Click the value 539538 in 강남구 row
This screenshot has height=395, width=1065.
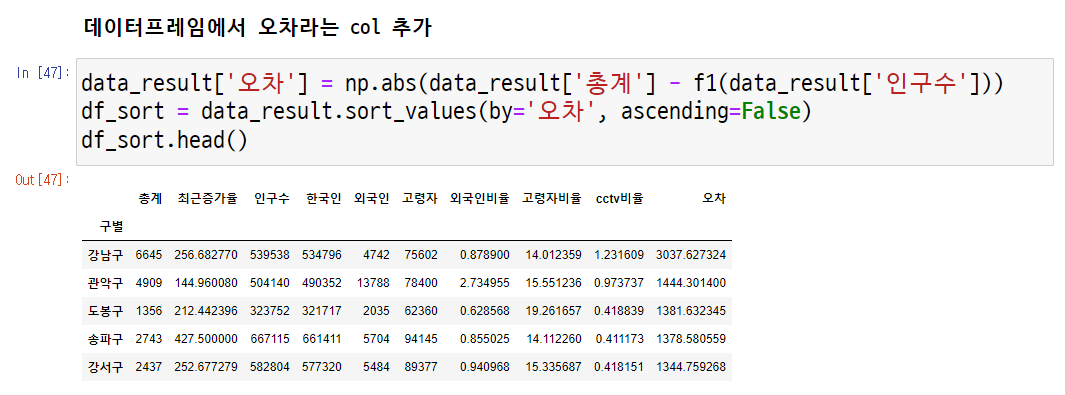click(270, 255)
